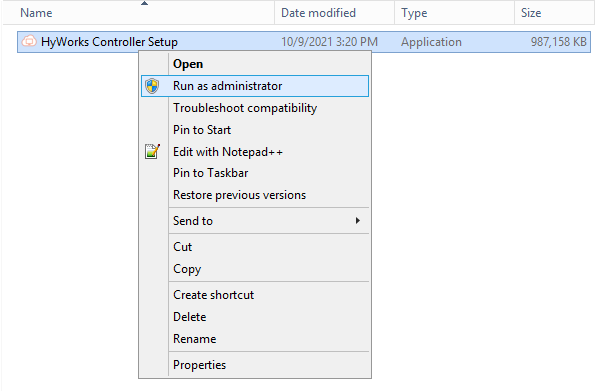Click the Run as administrator shield icon
The height and width of the screenshot is (391, 596).
152,86
